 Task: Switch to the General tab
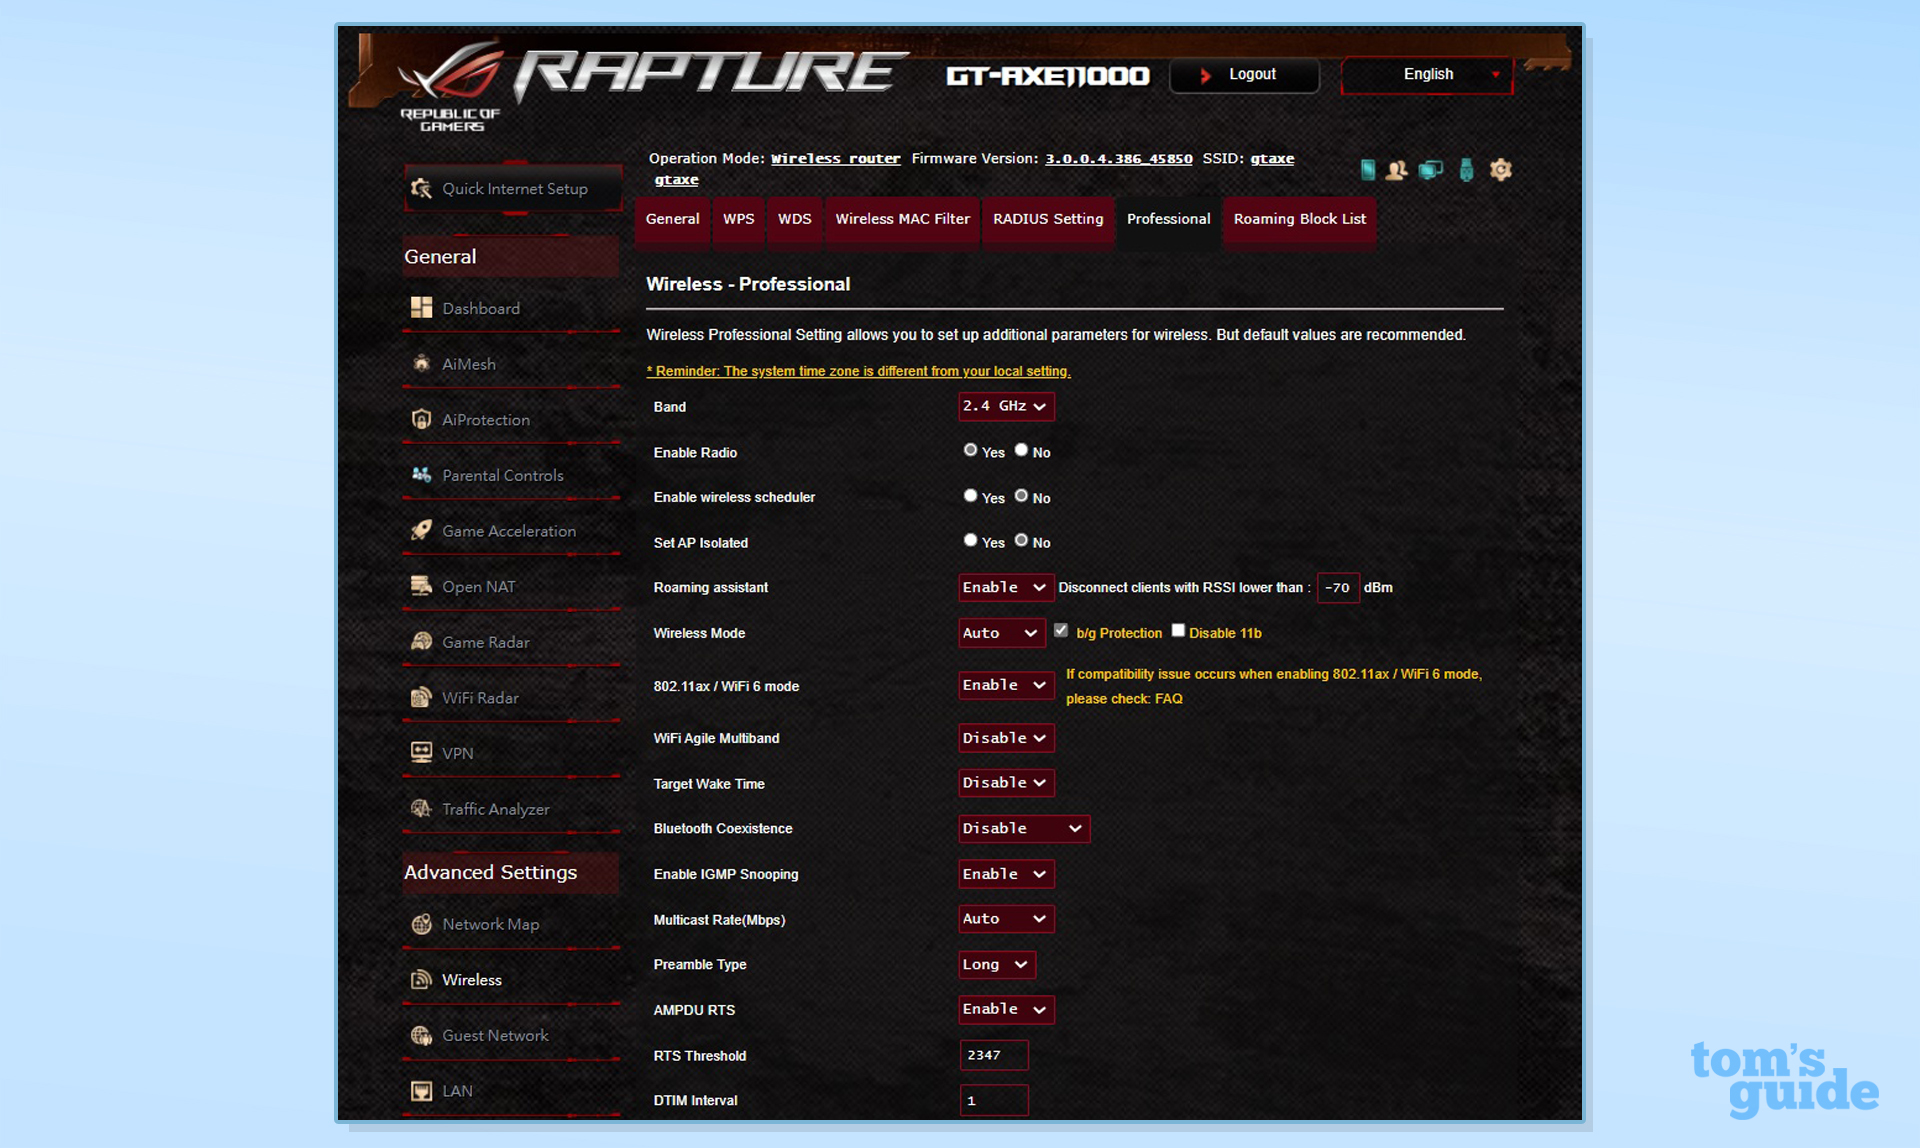click(x=672, y=219)
